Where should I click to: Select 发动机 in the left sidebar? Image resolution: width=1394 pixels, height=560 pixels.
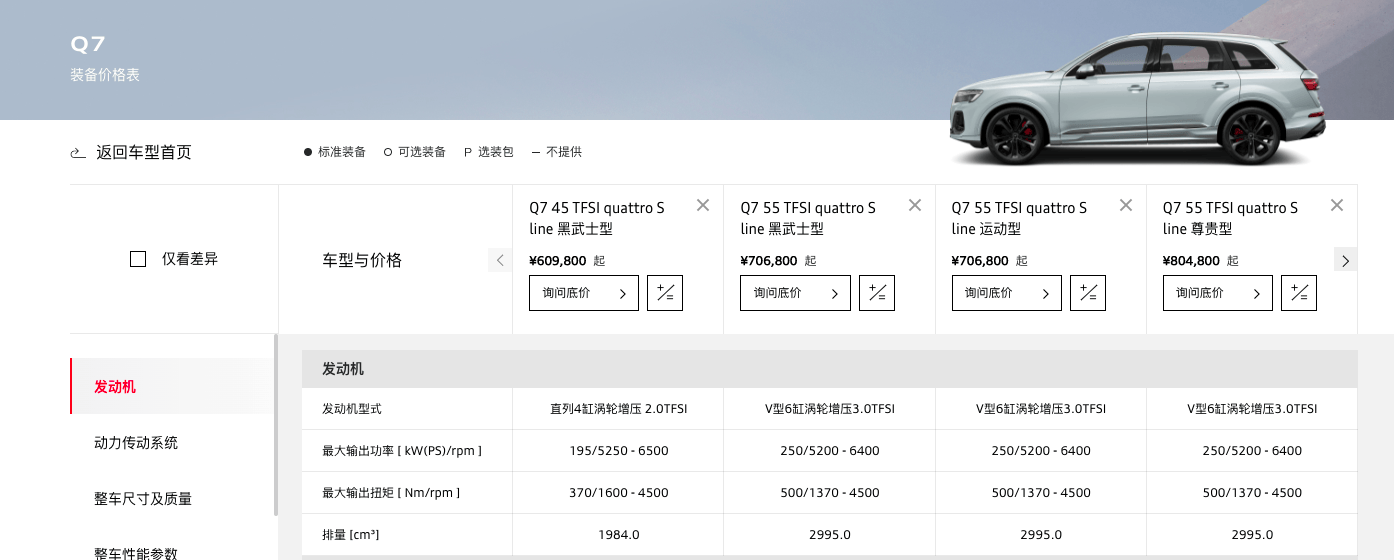point(115,386)
